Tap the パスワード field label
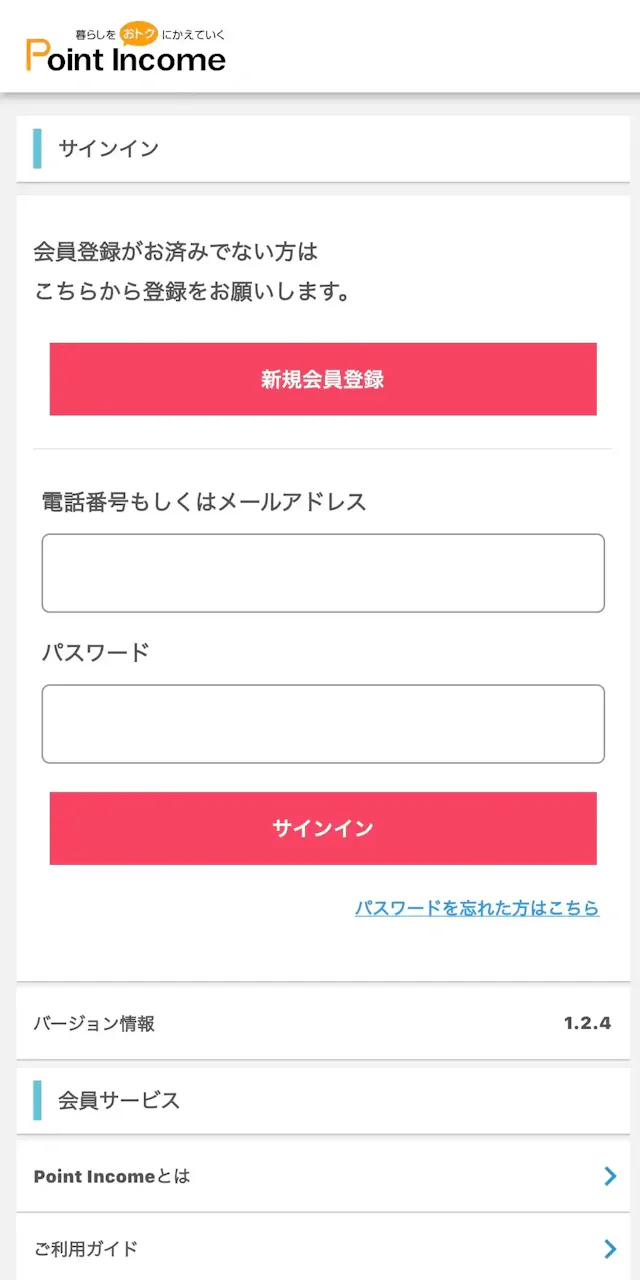640x1280 pixels. (x=95, y=653)
